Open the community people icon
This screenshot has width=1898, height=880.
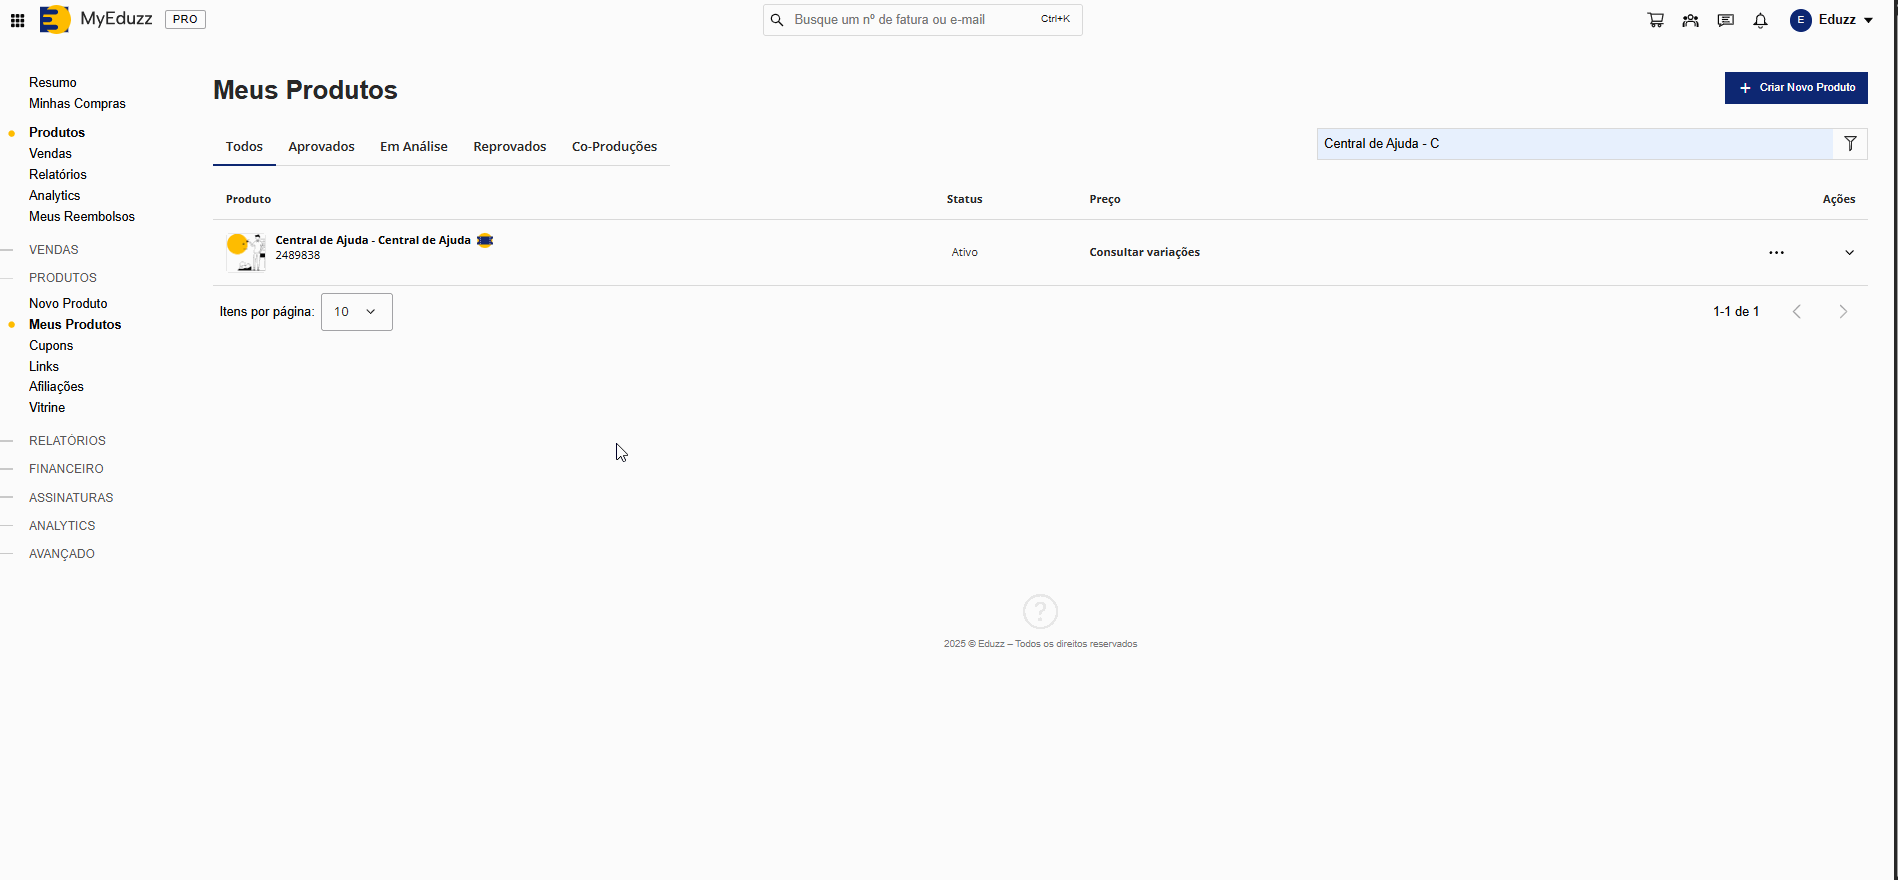pyautogui.click(x=1690, y=20)
